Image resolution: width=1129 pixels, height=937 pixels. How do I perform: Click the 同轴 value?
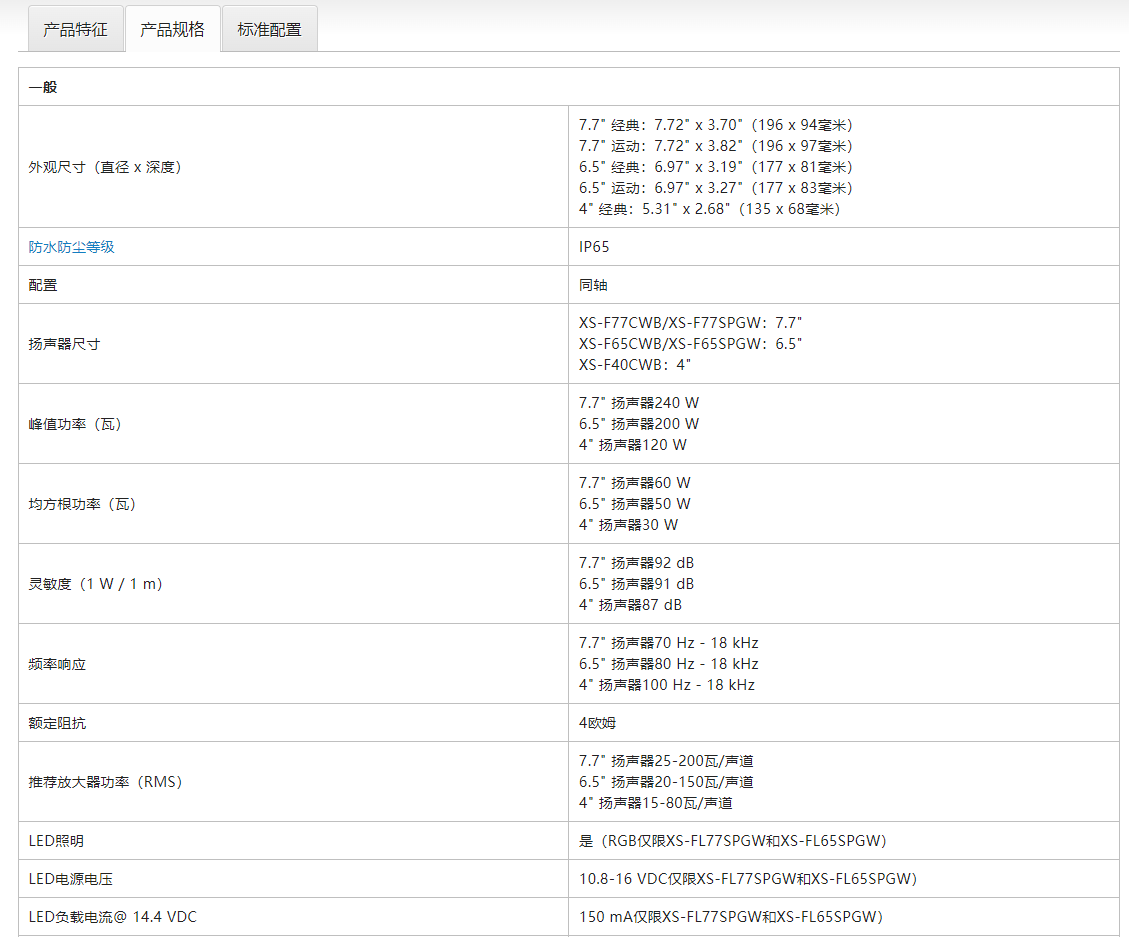pyautogui.click(x=593, y=285)
